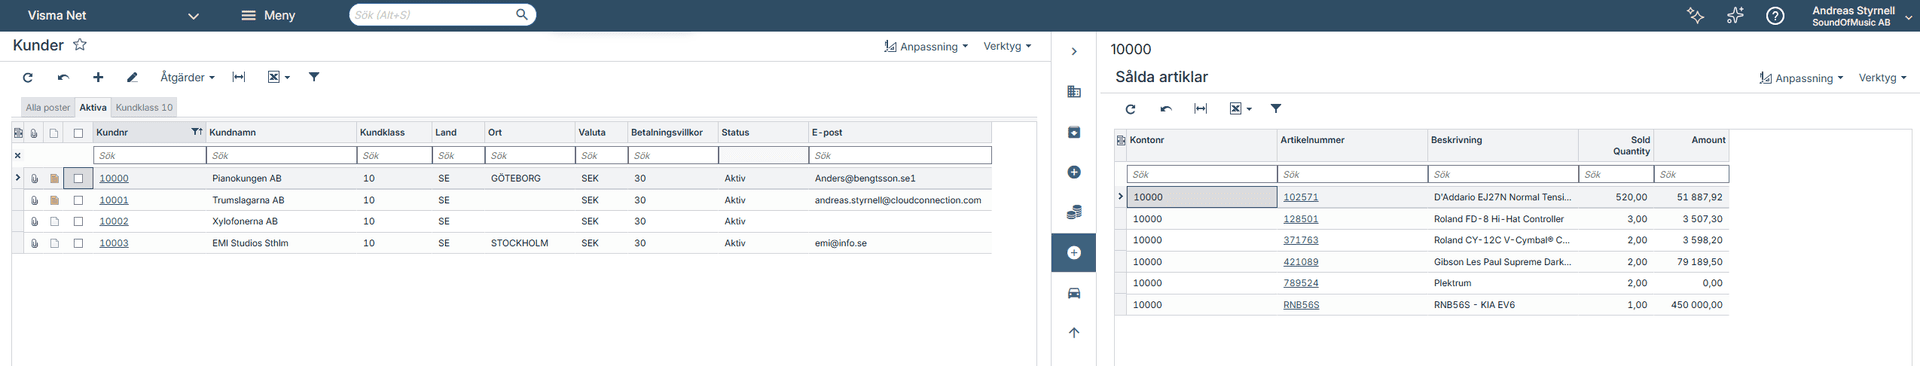This screenshot has height=366, width=1920.
Task: Open article link 421089
Action: [x=1301, y=262]
